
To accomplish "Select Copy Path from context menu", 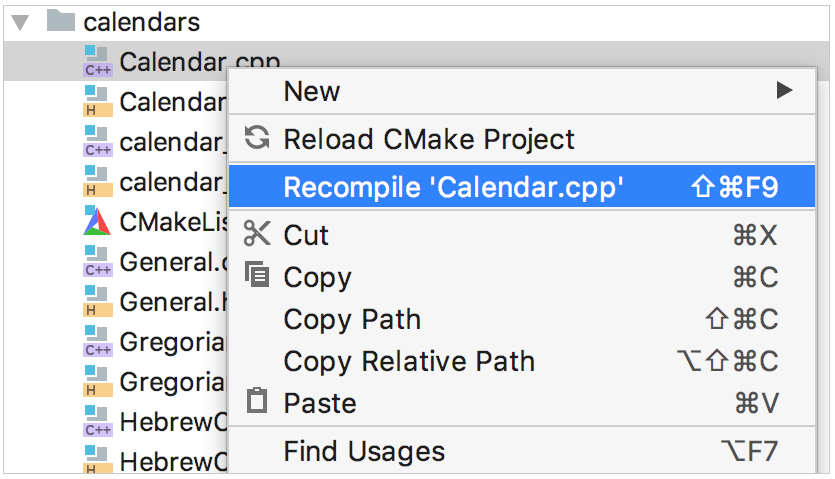I will tap(522, 319).
